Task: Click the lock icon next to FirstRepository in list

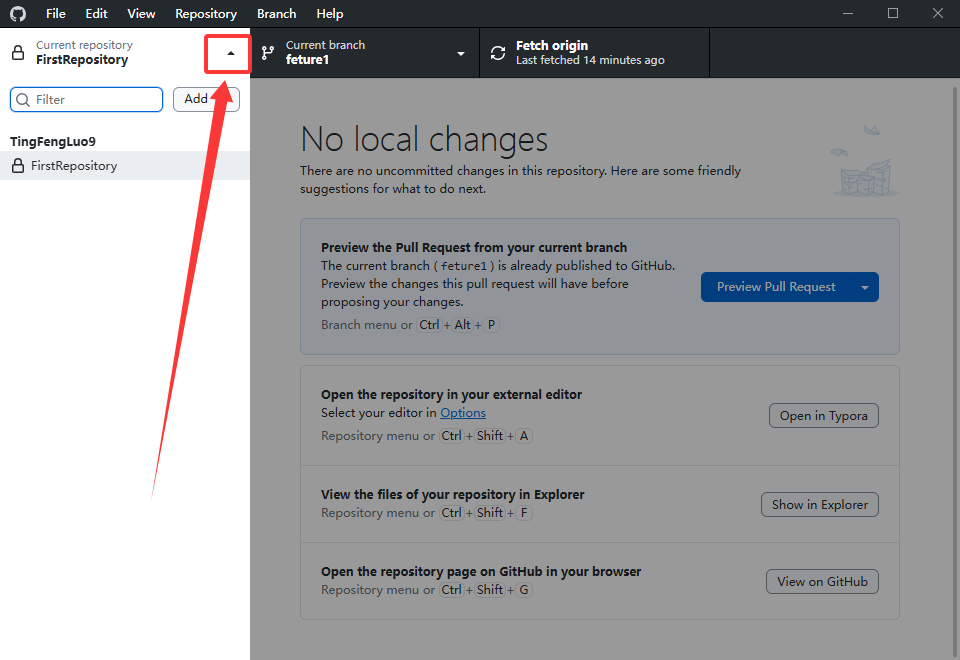Action: [x=18, y=166]
